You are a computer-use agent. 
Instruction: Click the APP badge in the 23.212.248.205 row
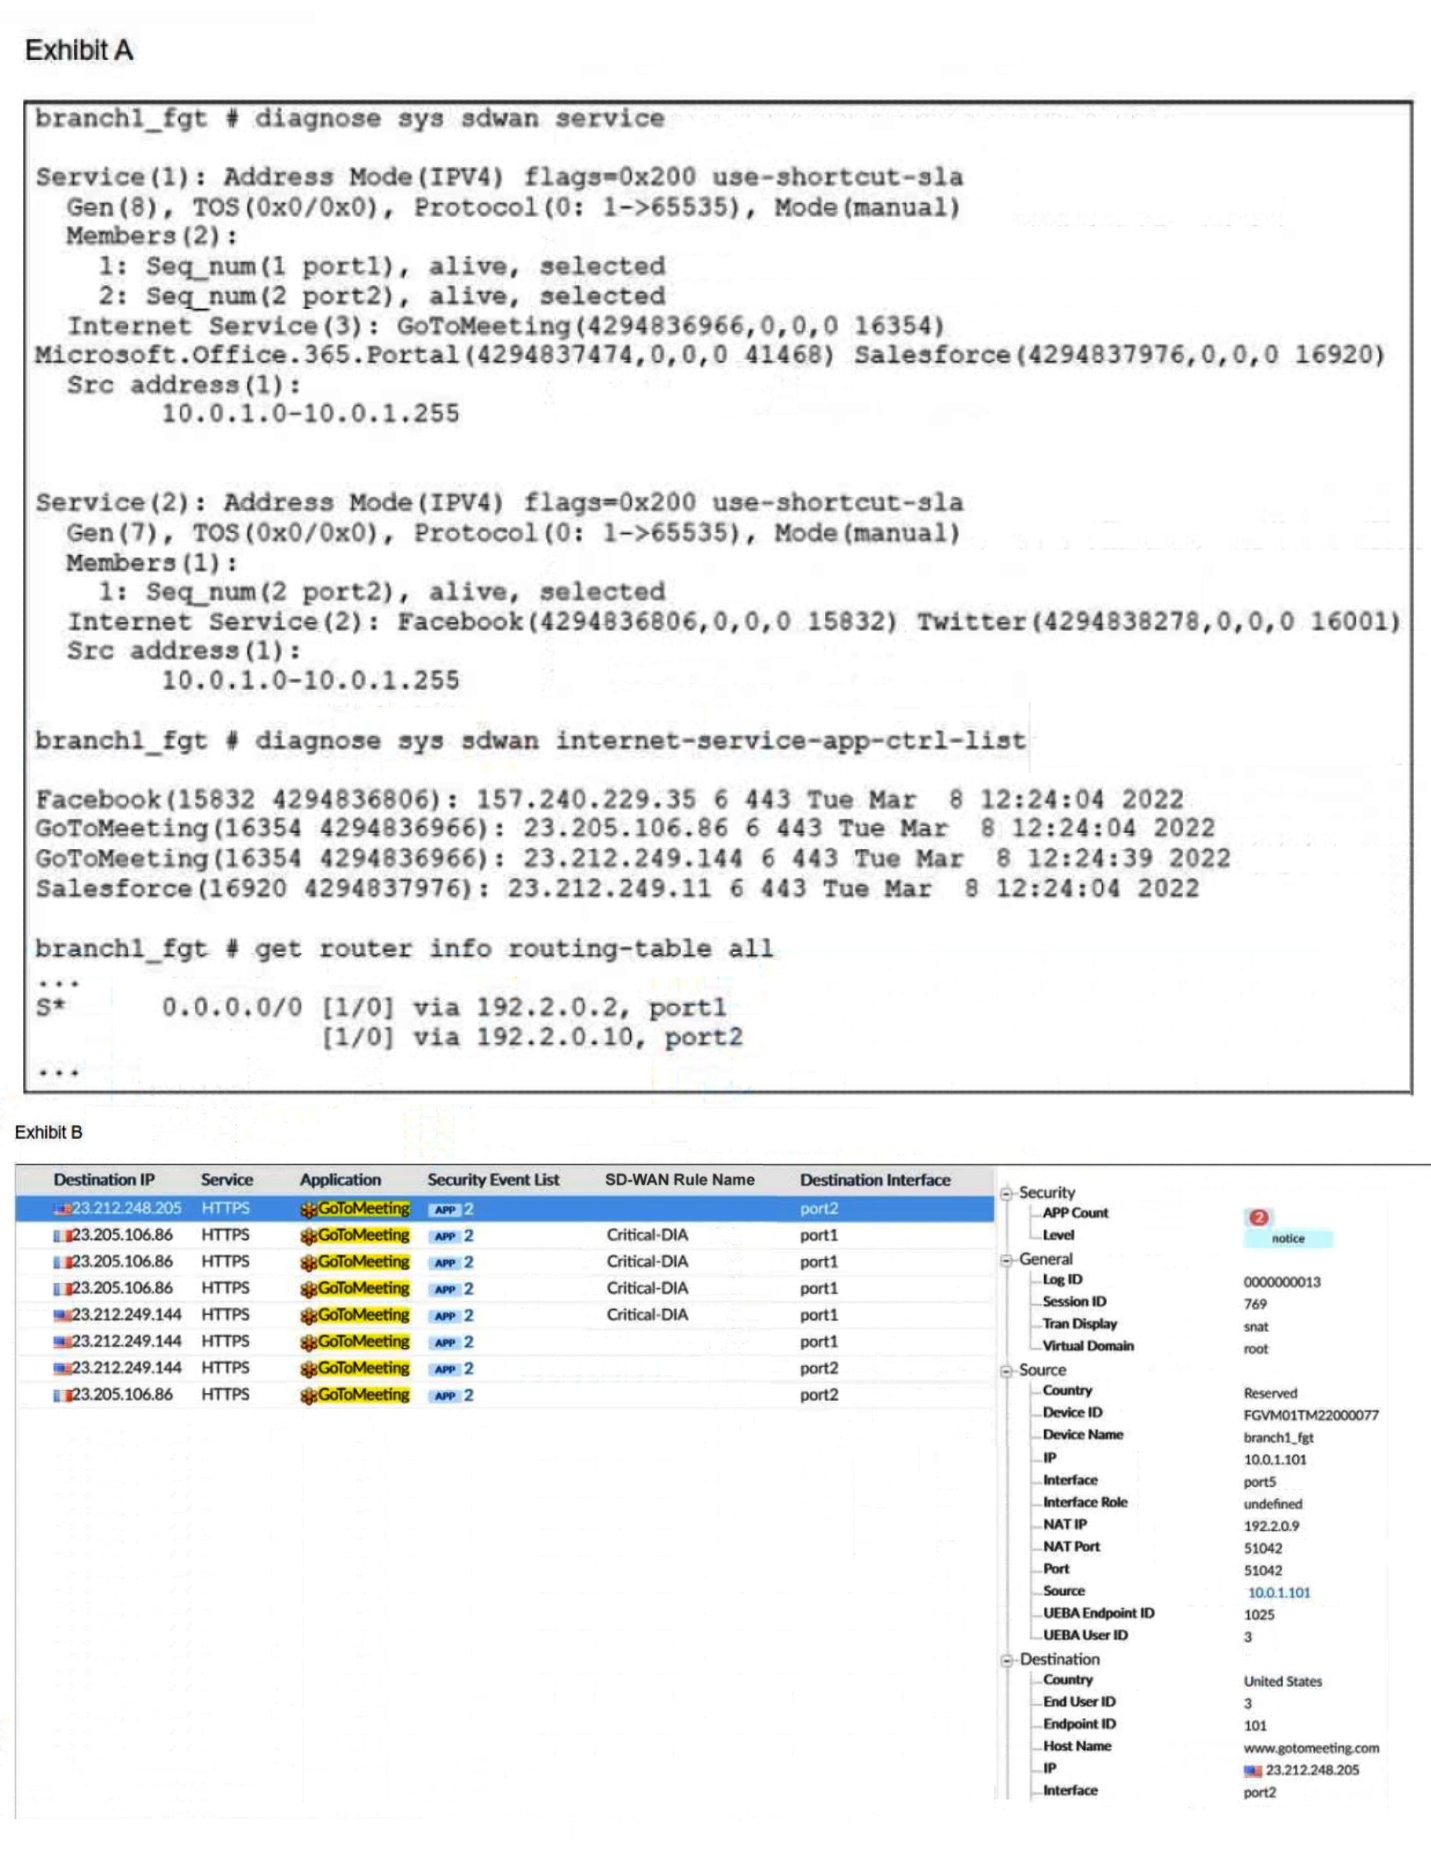pos(444,1209)
